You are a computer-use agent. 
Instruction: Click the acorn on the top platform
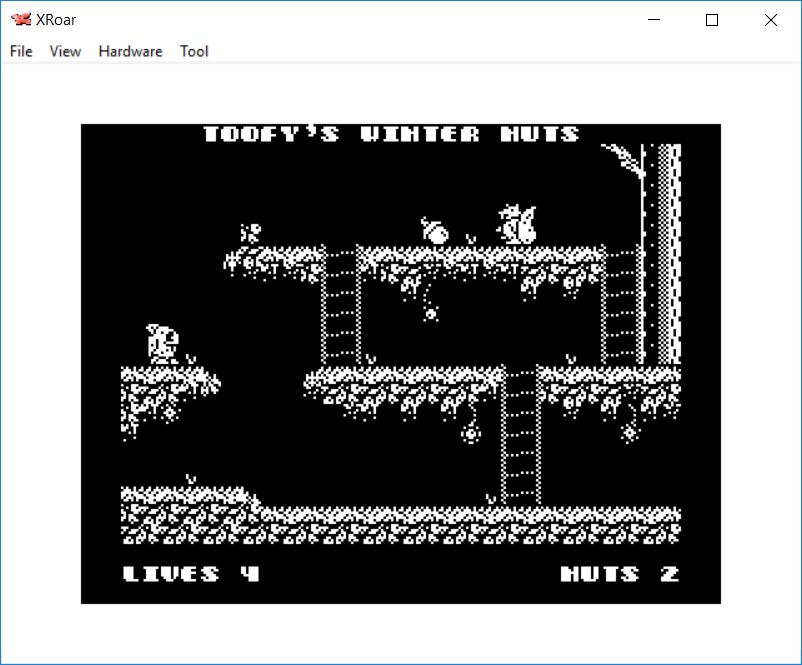pyautogui.click(x=435, y=230)
